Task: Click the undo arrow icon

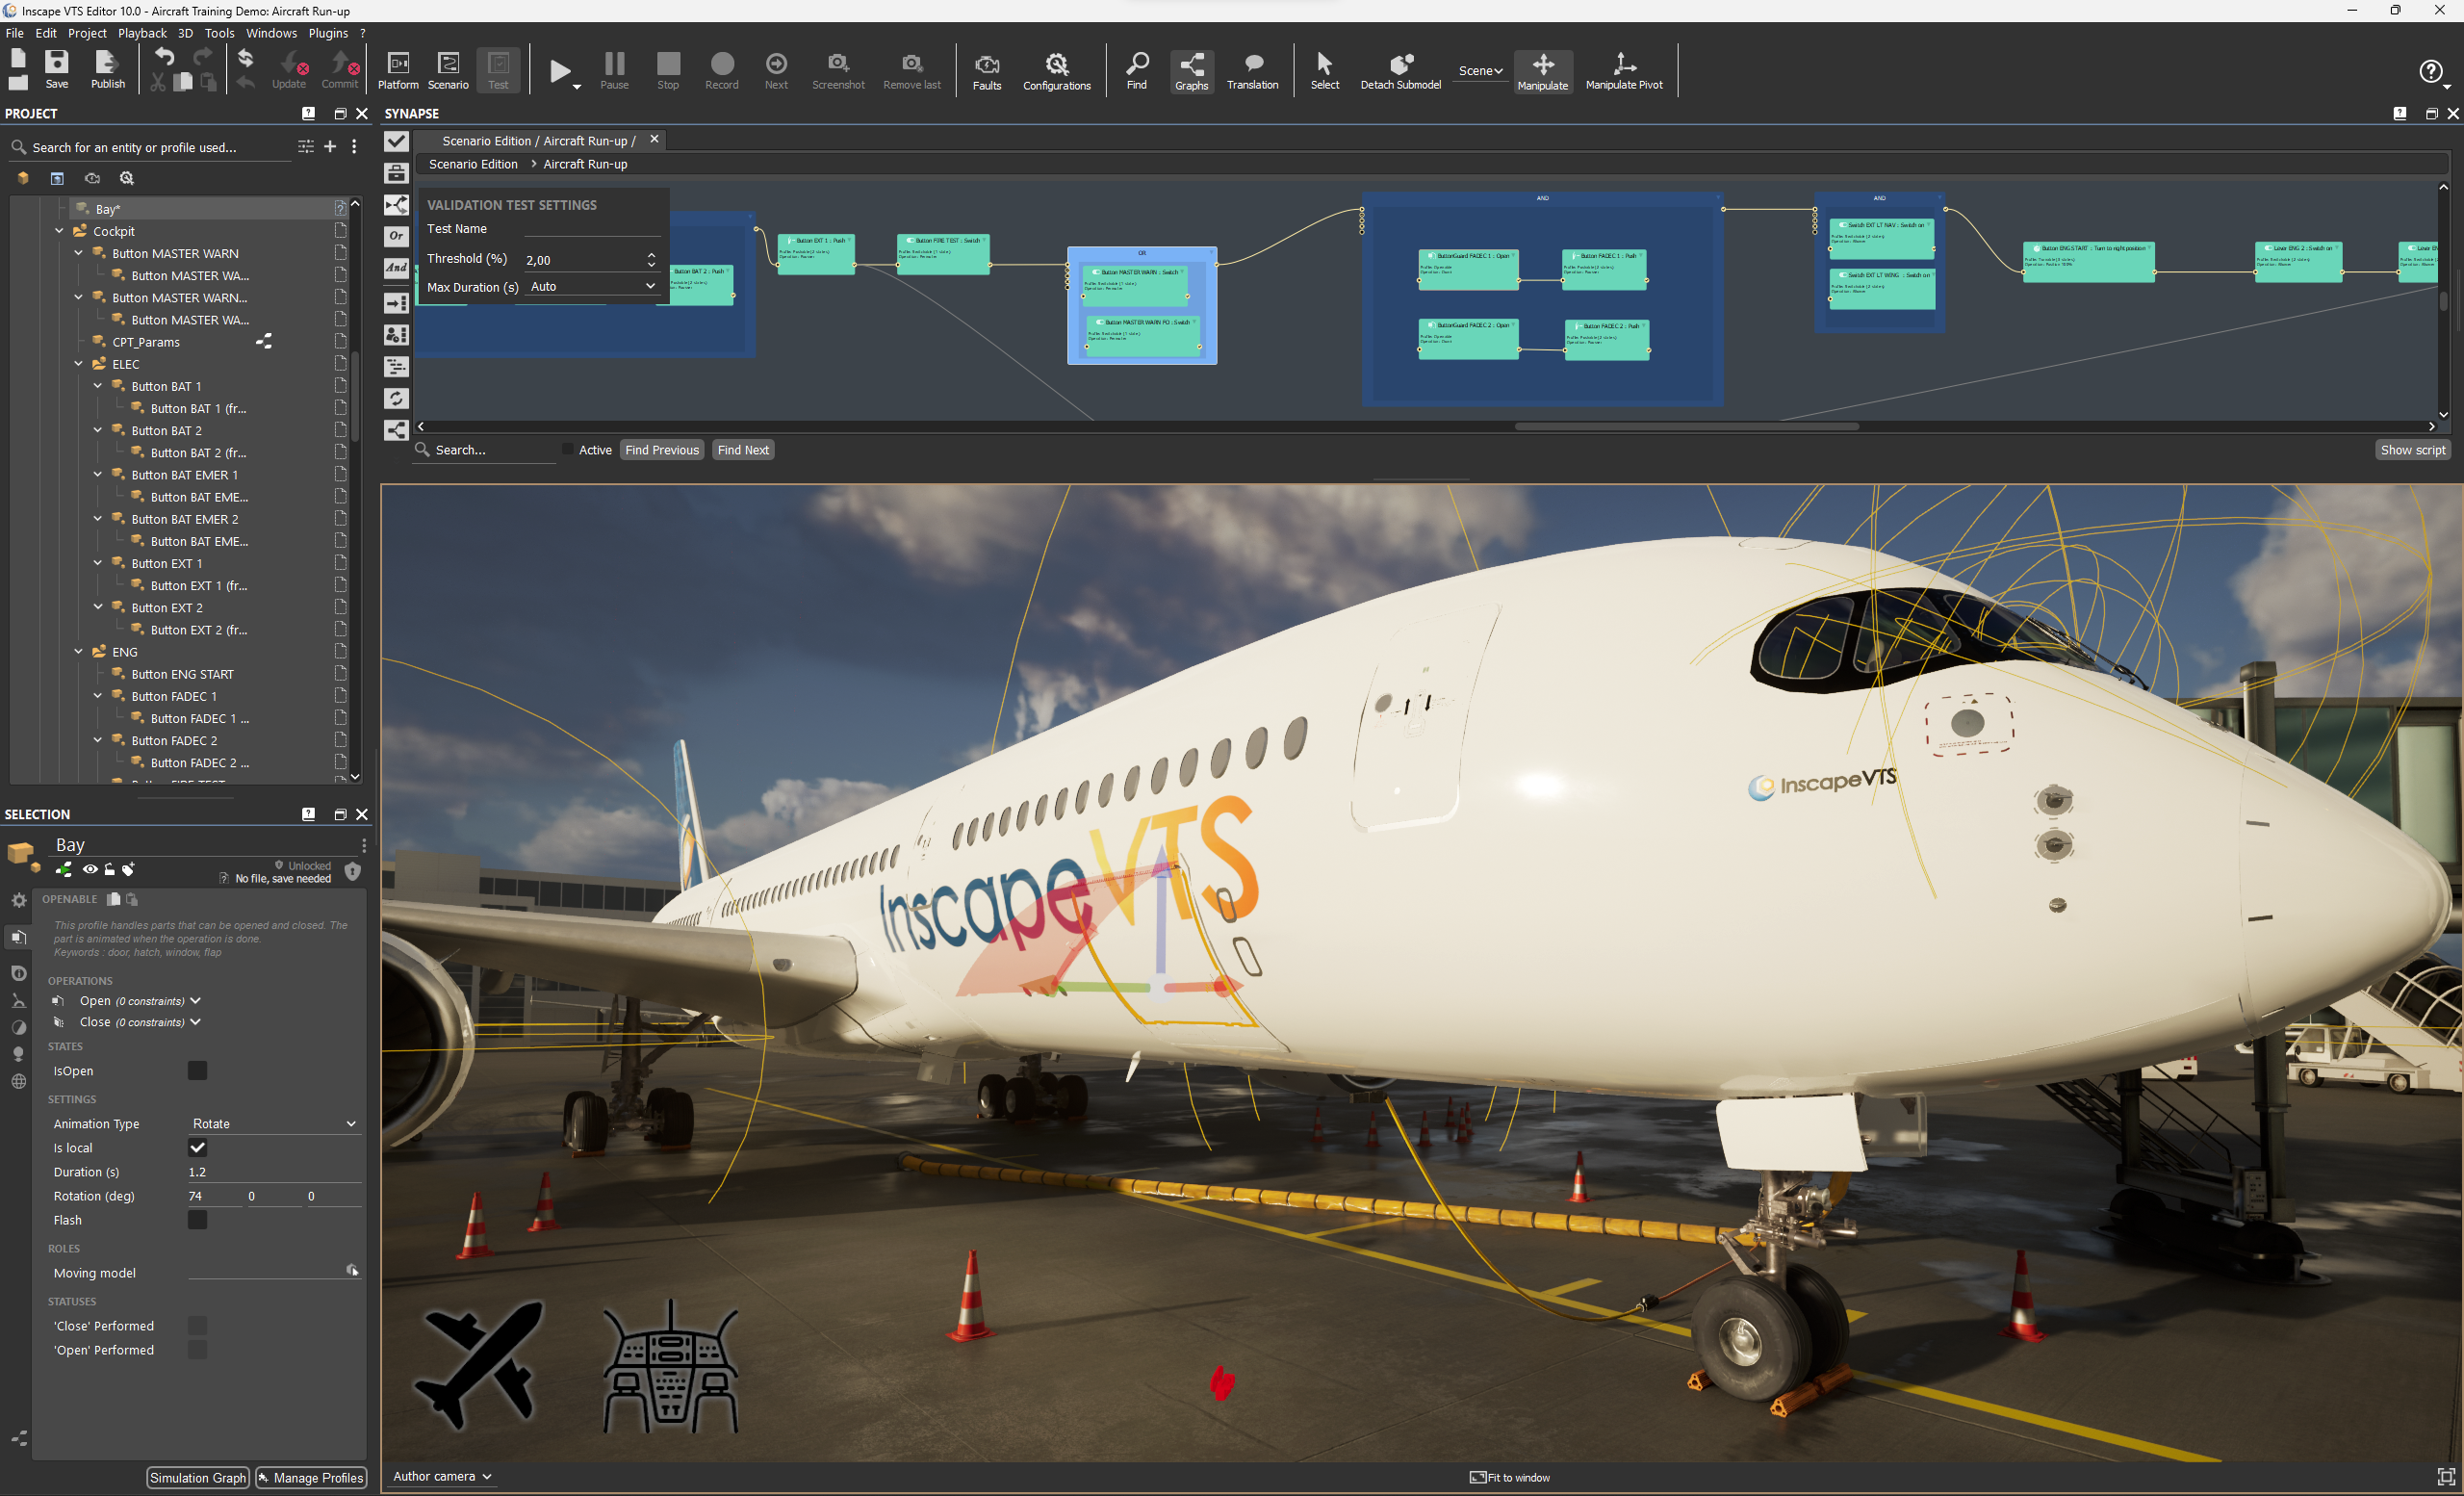Action: 164,57
